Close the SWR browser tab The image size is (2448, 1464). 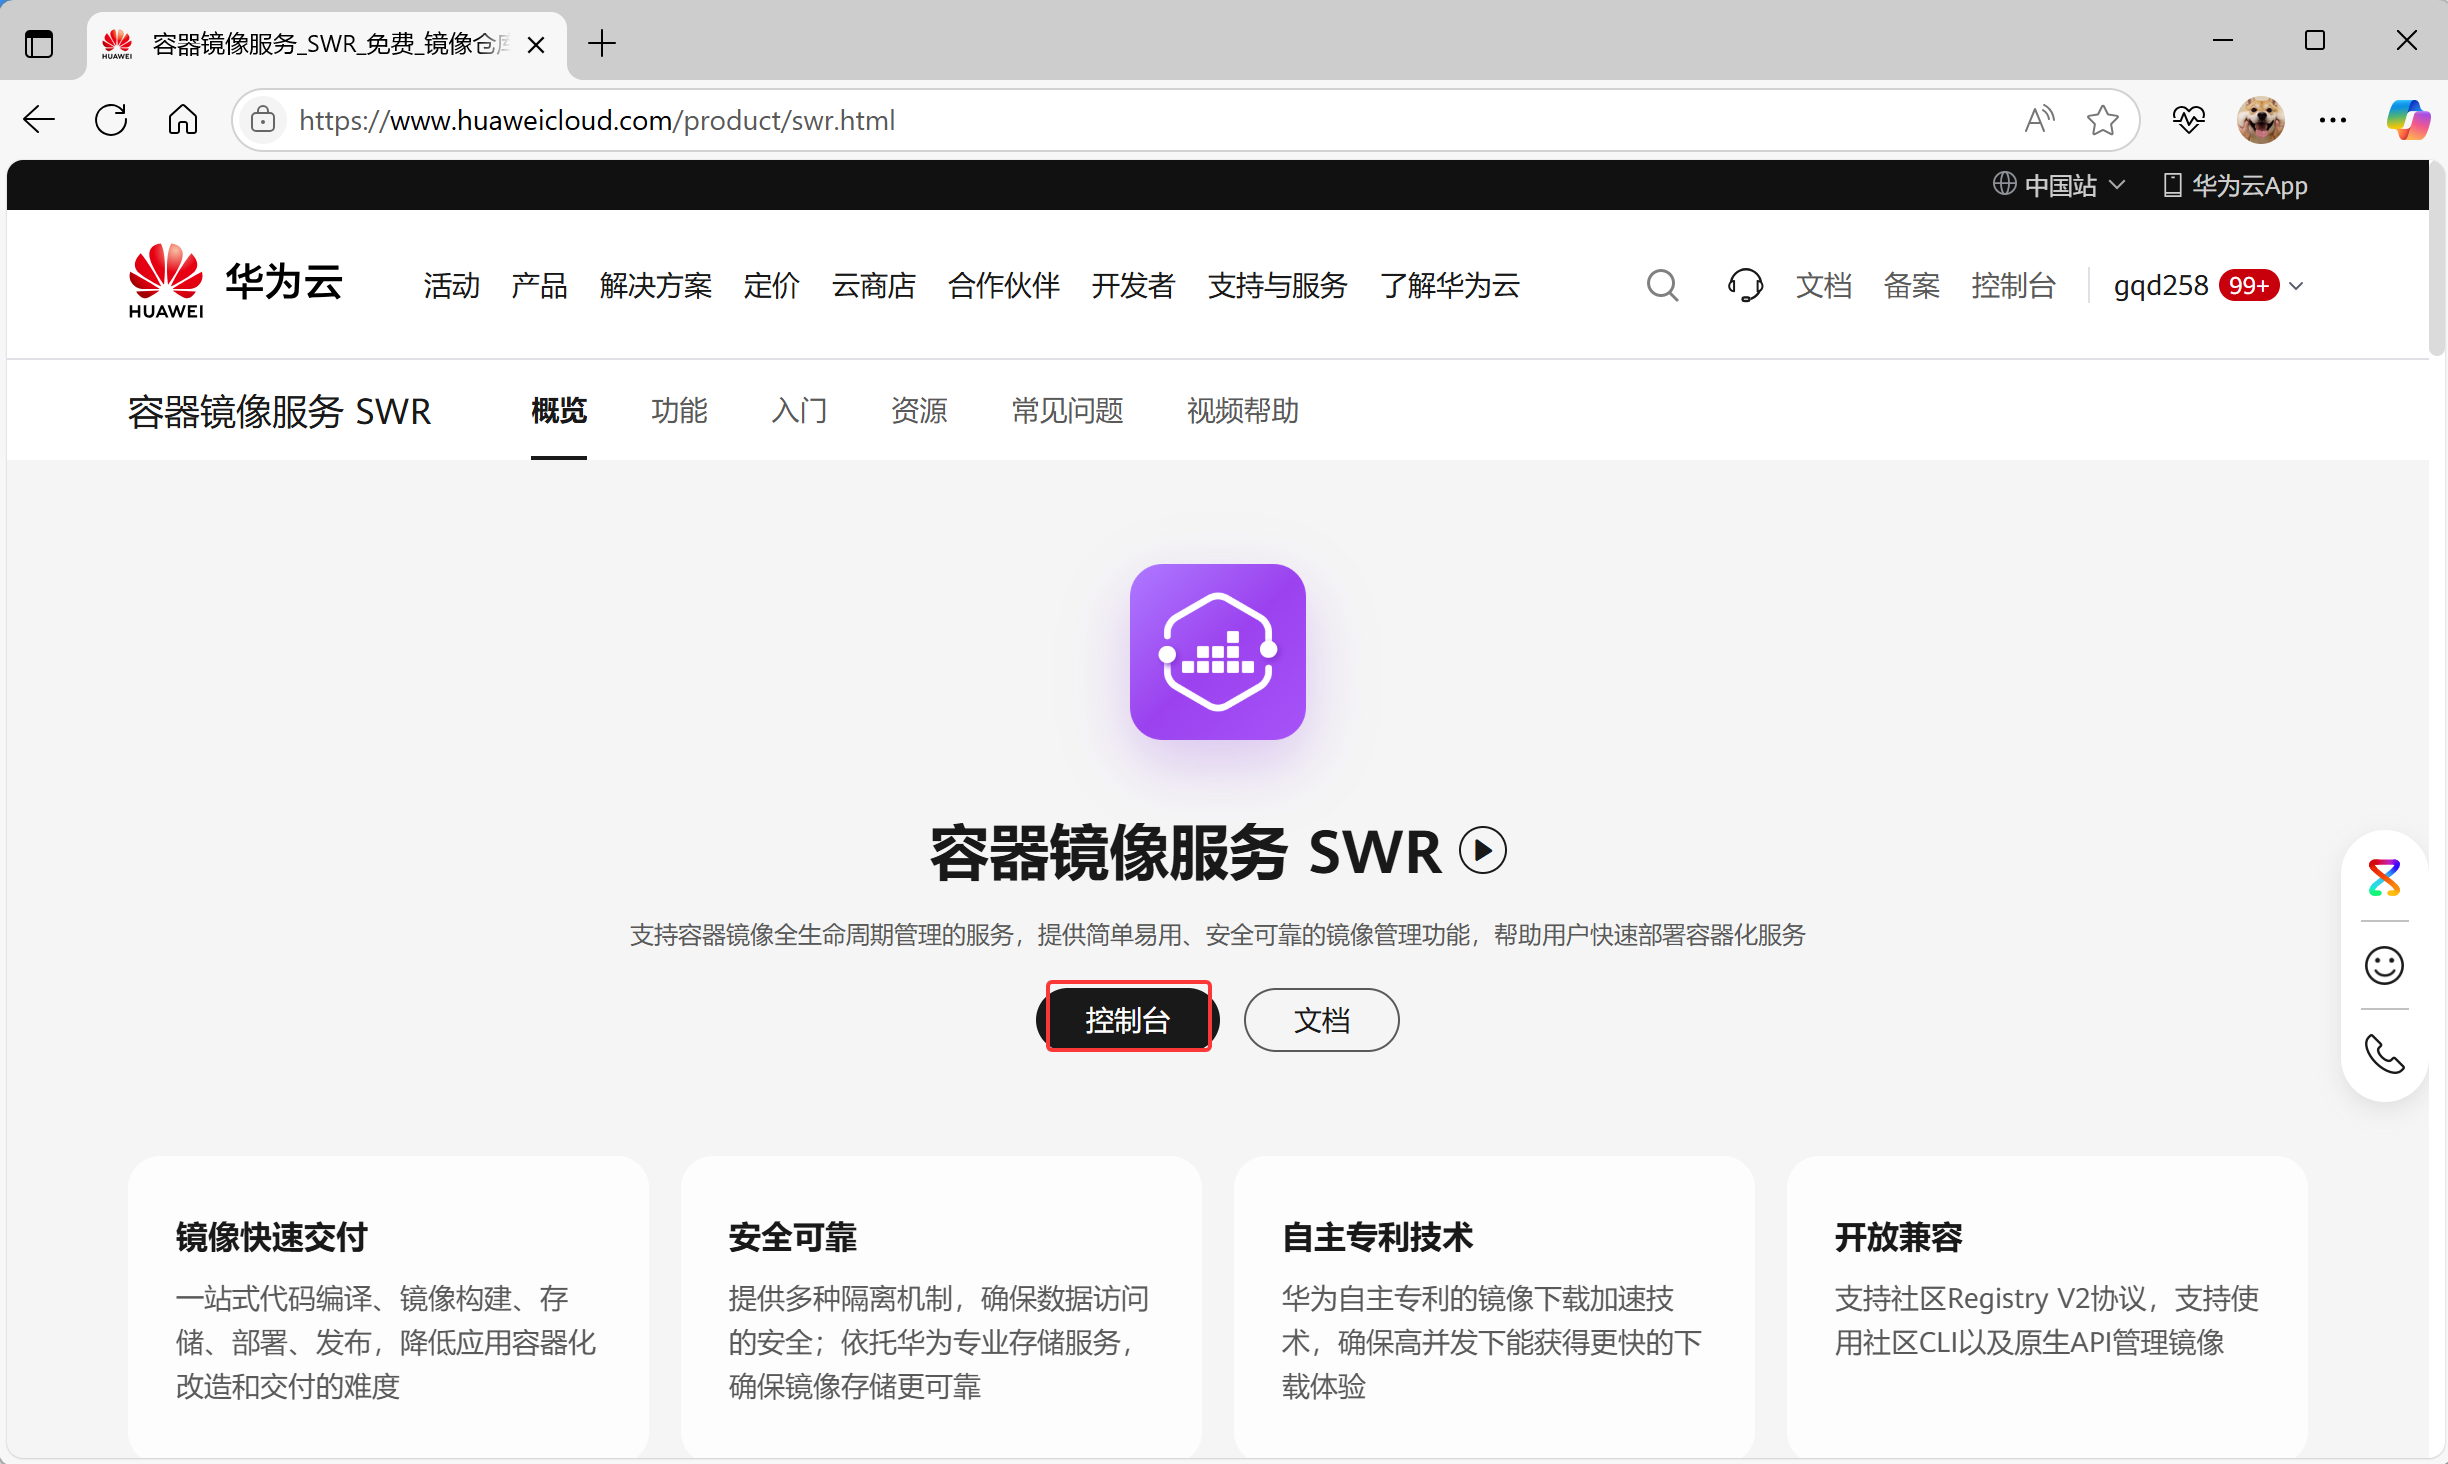click(x=536, y=45)
